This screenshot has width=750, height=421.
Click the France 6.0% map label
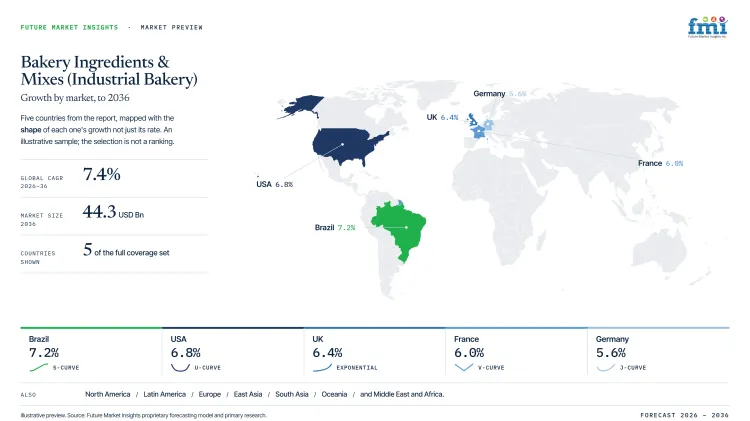(660, 163)
